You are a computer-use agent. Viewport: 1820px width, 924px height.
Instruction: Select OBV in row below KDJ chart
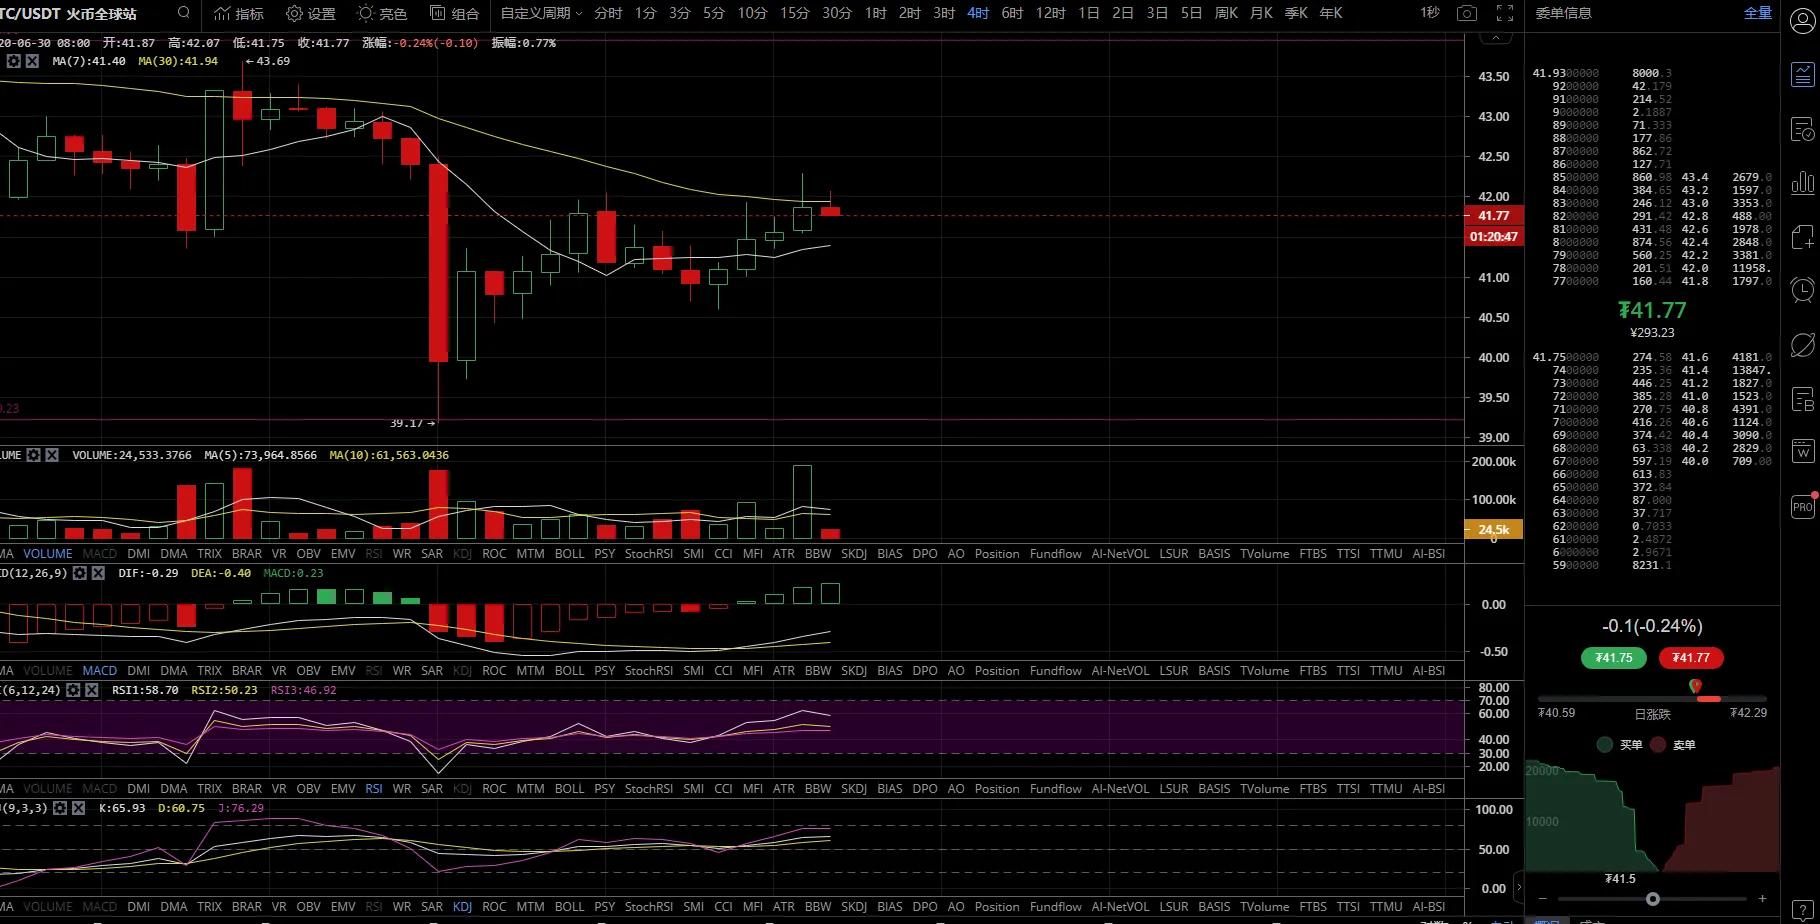pyautogui.click(x=309, y=907)
